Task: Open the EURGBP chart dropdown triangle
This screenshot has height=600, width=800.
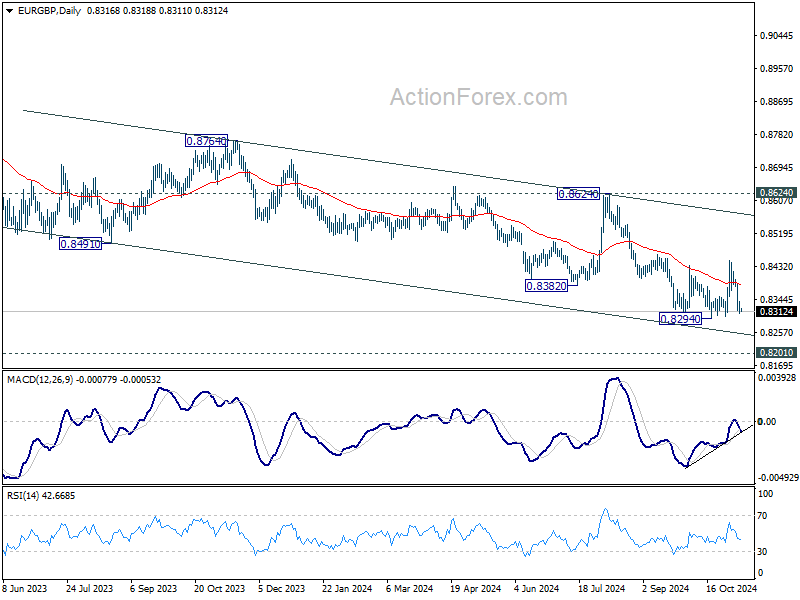Action: click(x=10, y=11)
